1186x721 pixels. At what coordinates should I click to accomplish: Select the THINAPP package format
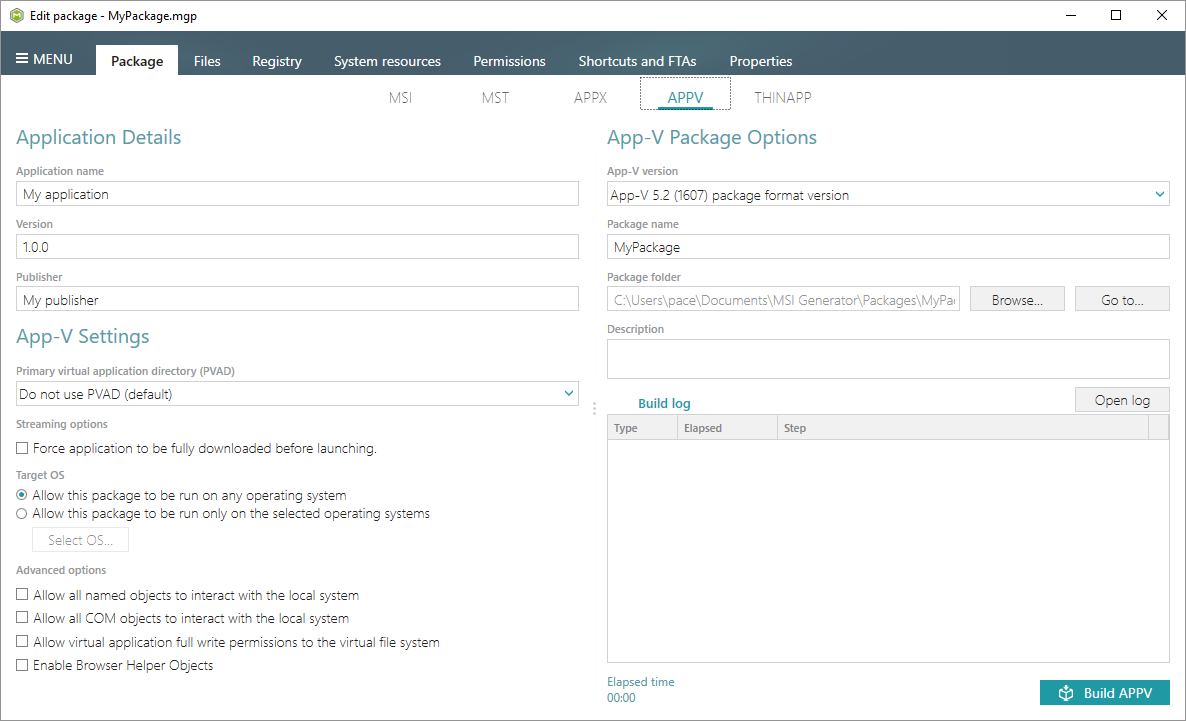click(782, 98)
